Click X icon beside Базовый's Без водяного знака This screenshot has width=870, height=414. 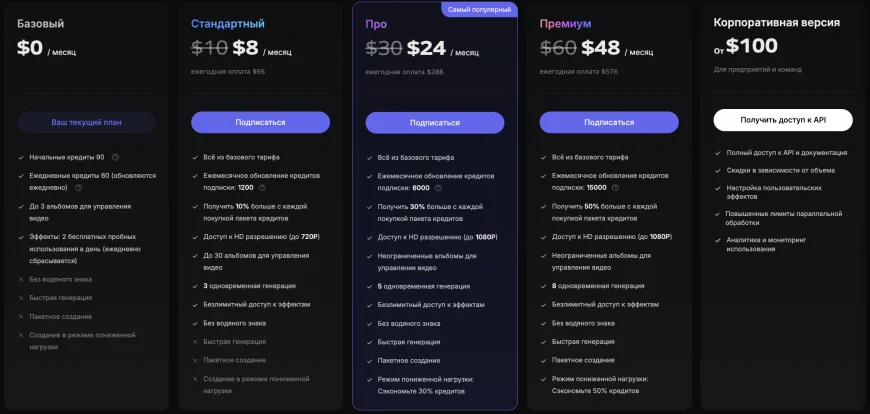tap(21, 279)
